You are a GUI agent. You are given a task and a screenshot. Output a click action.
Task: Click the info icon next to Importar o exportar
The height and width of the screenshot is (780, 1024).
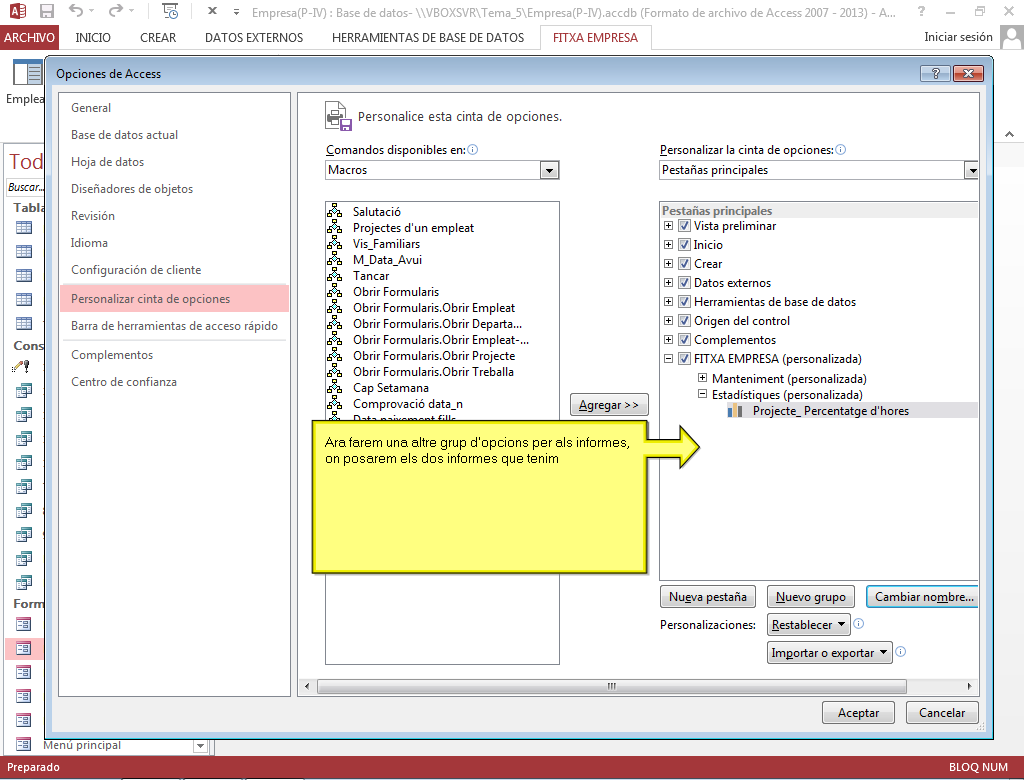click(x=901, y=651)
